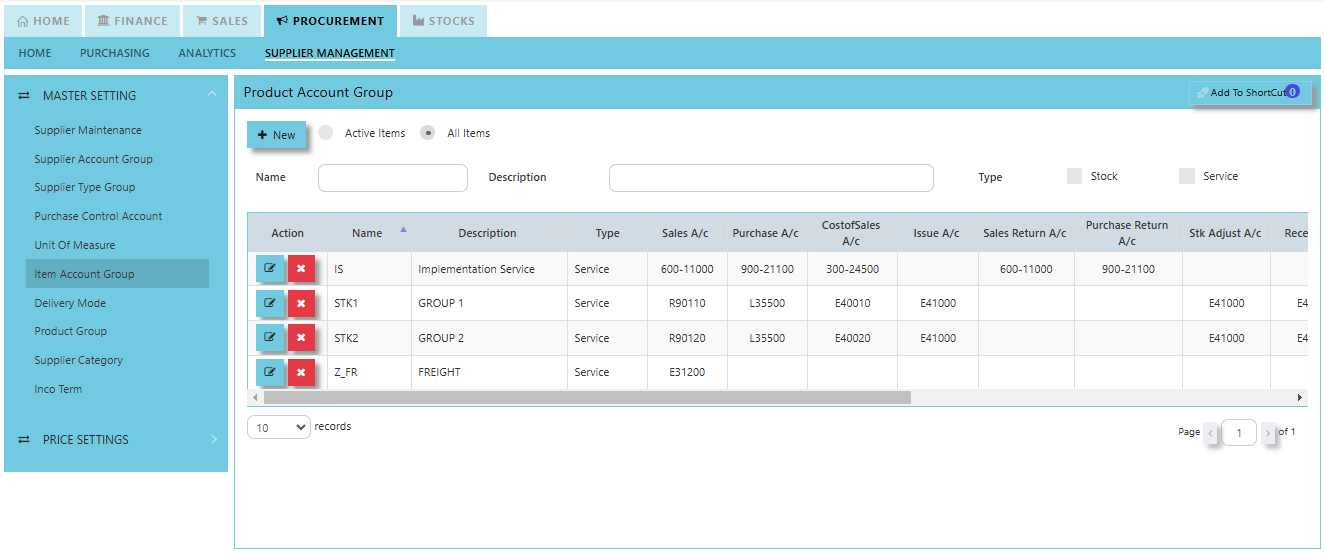The image size is (1325, 553).
Task: Open Product Group link
Action: pyautogui.click(x=70, y=331)
